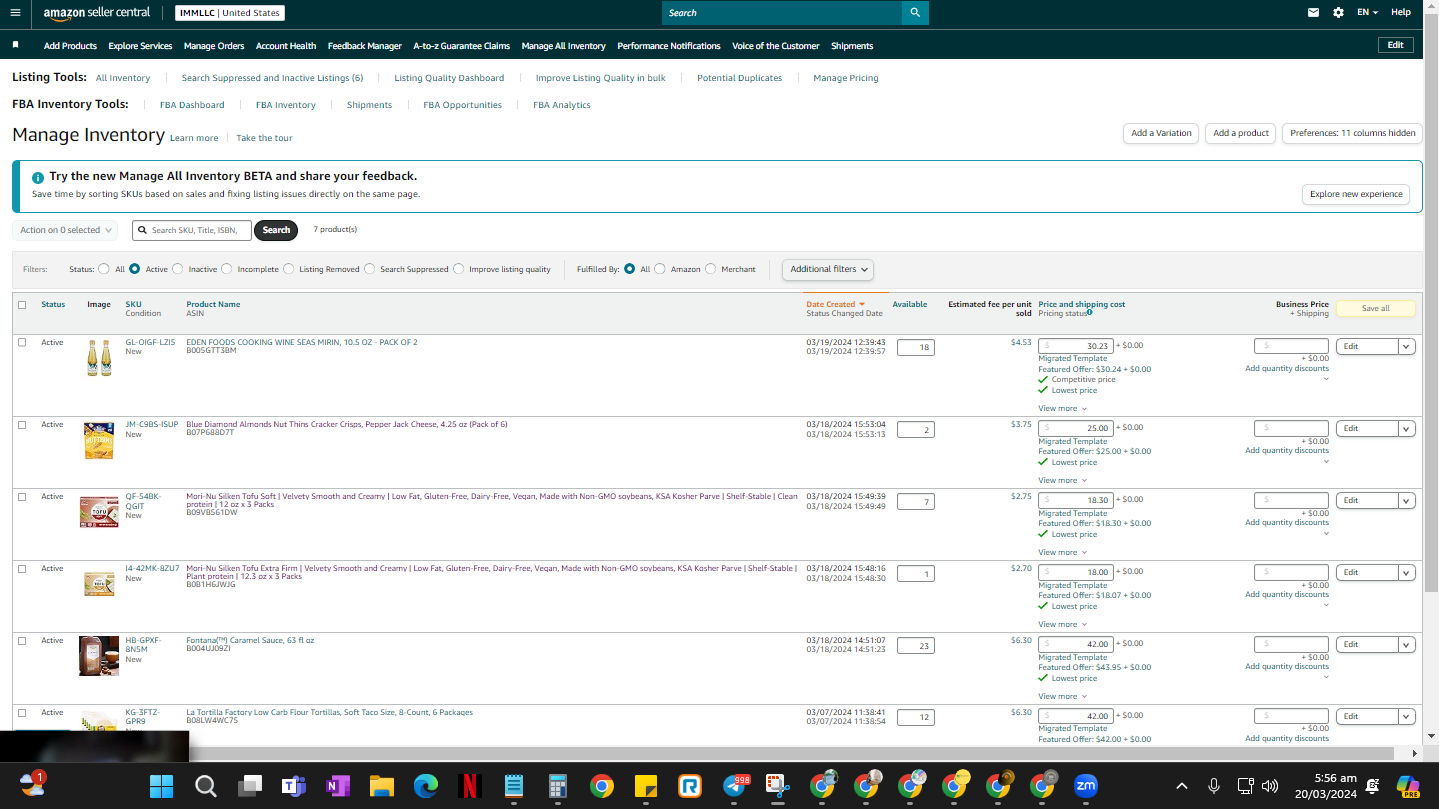Screen dimensions: 1439x809
Task: Open the Manage Orders menu
Action: click(x=214, y=46)
